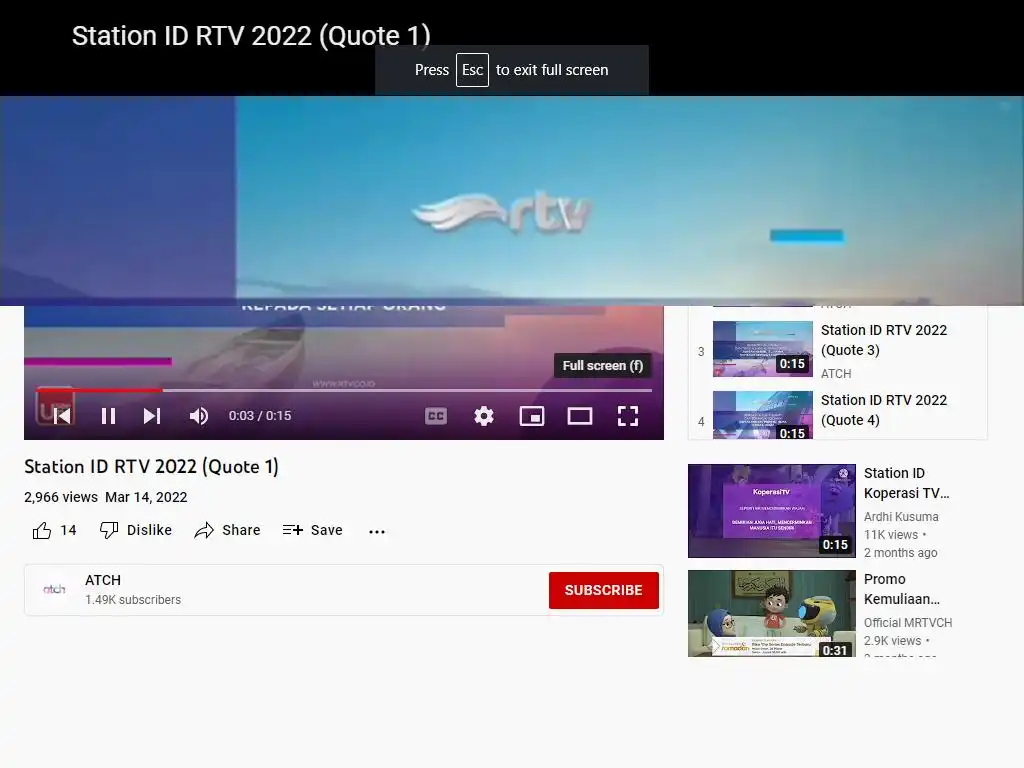The image size is (1024, 768).
Task: Visit Ardhi Kusuma channel
Action: (901, 517)
